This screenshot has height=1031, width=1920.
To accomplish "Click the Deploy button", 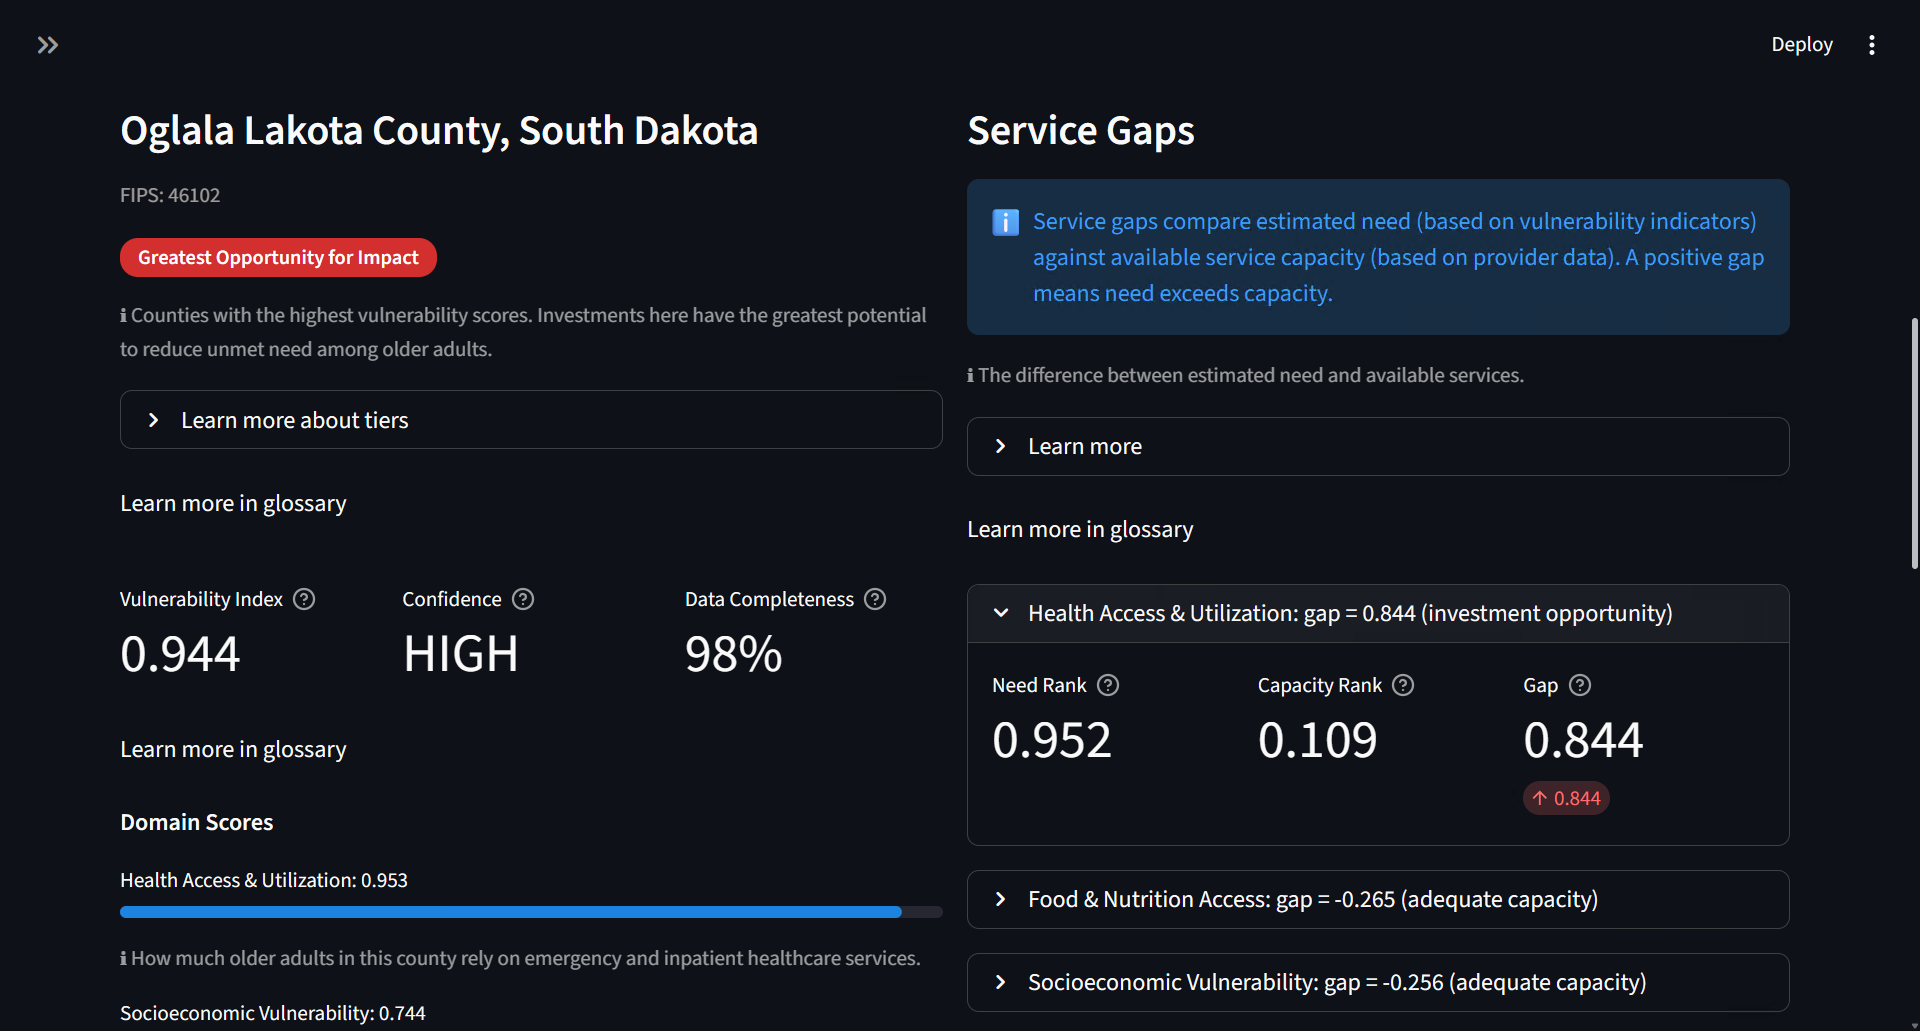I will coord(1801,45).
